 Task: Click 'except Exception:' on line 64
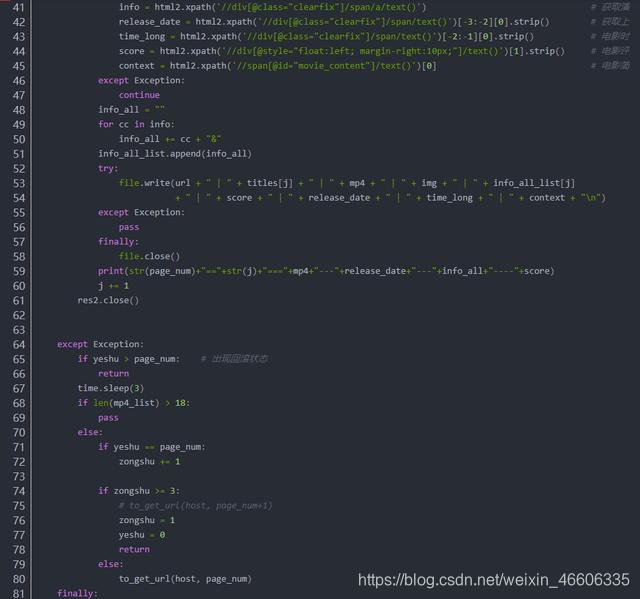point(100,344)
